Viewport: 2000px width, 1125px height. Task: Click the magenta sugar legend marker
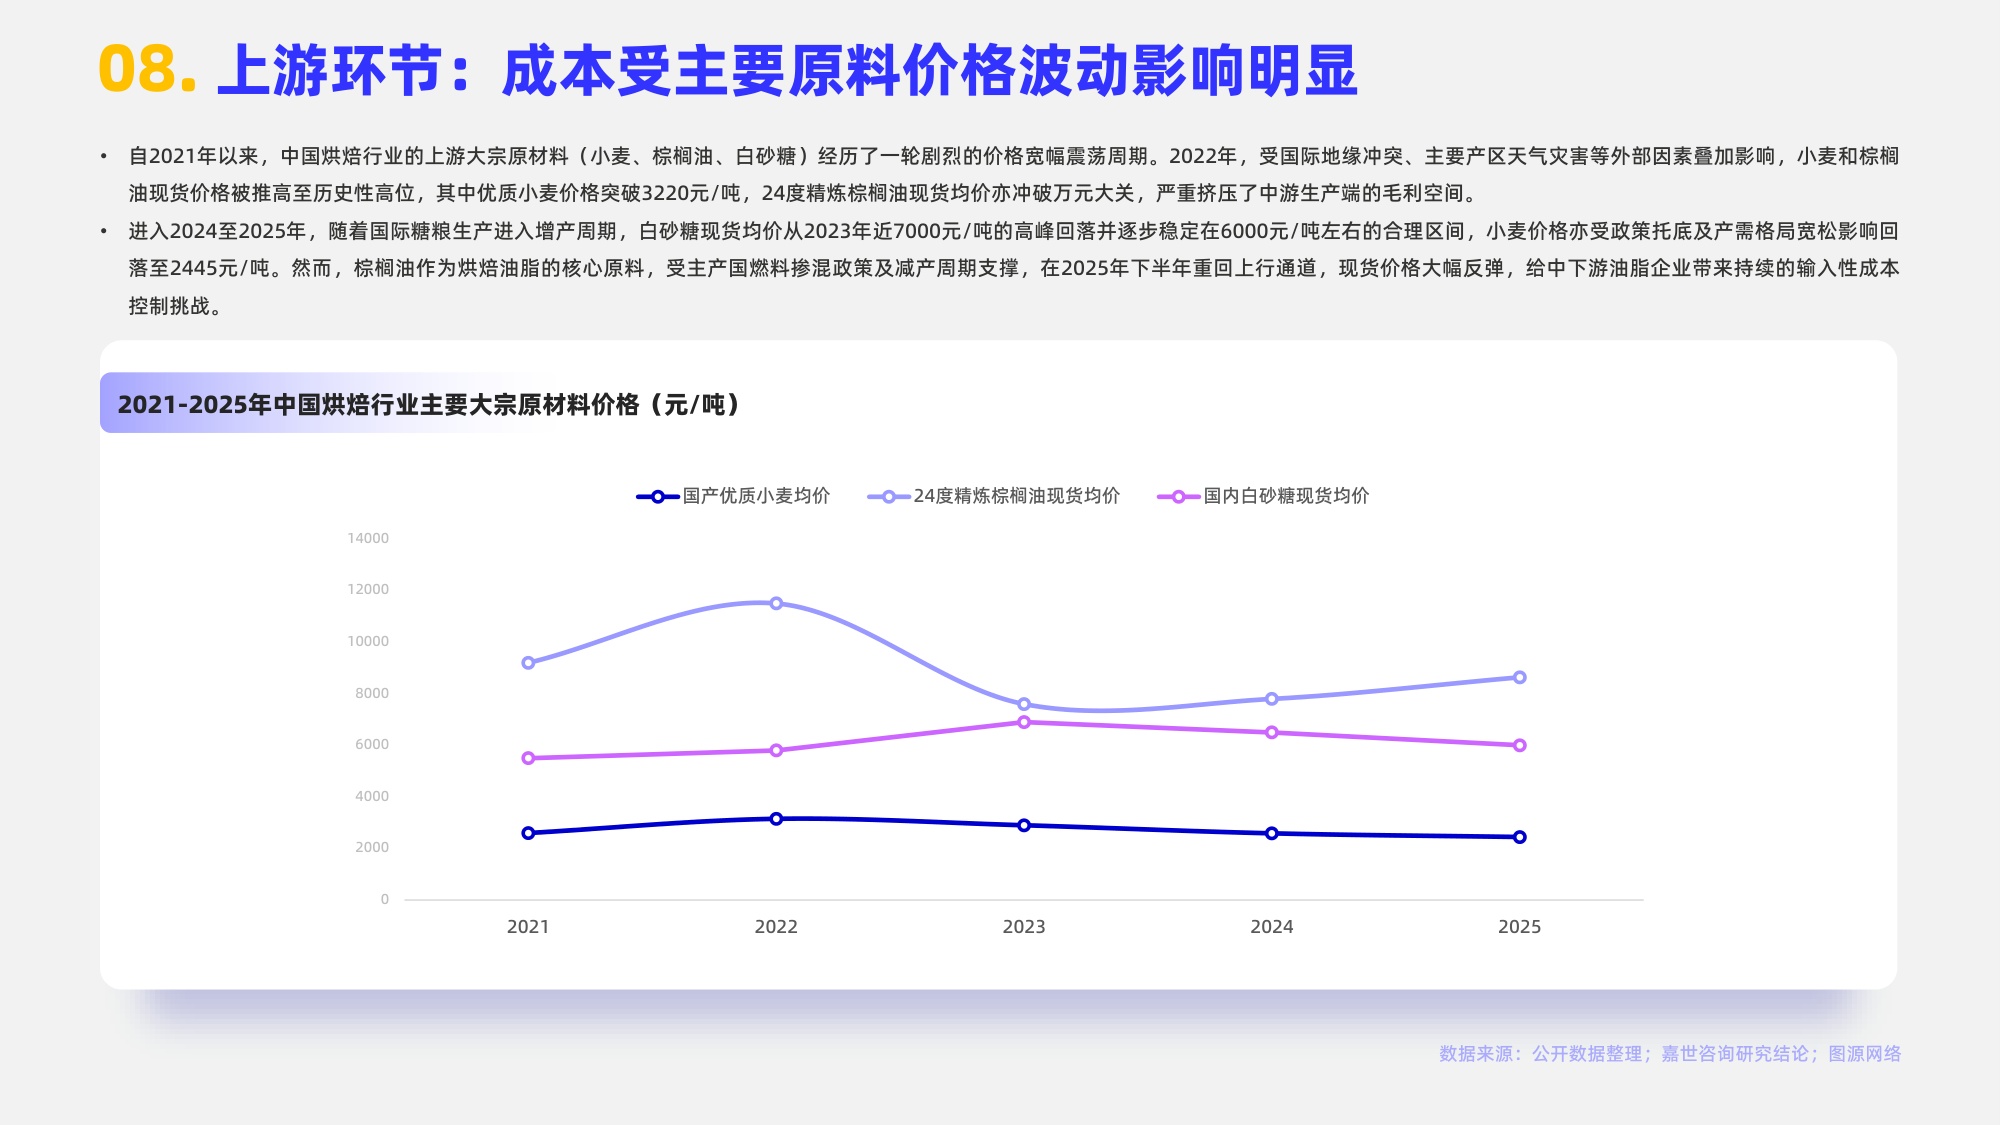point(1178,497)
